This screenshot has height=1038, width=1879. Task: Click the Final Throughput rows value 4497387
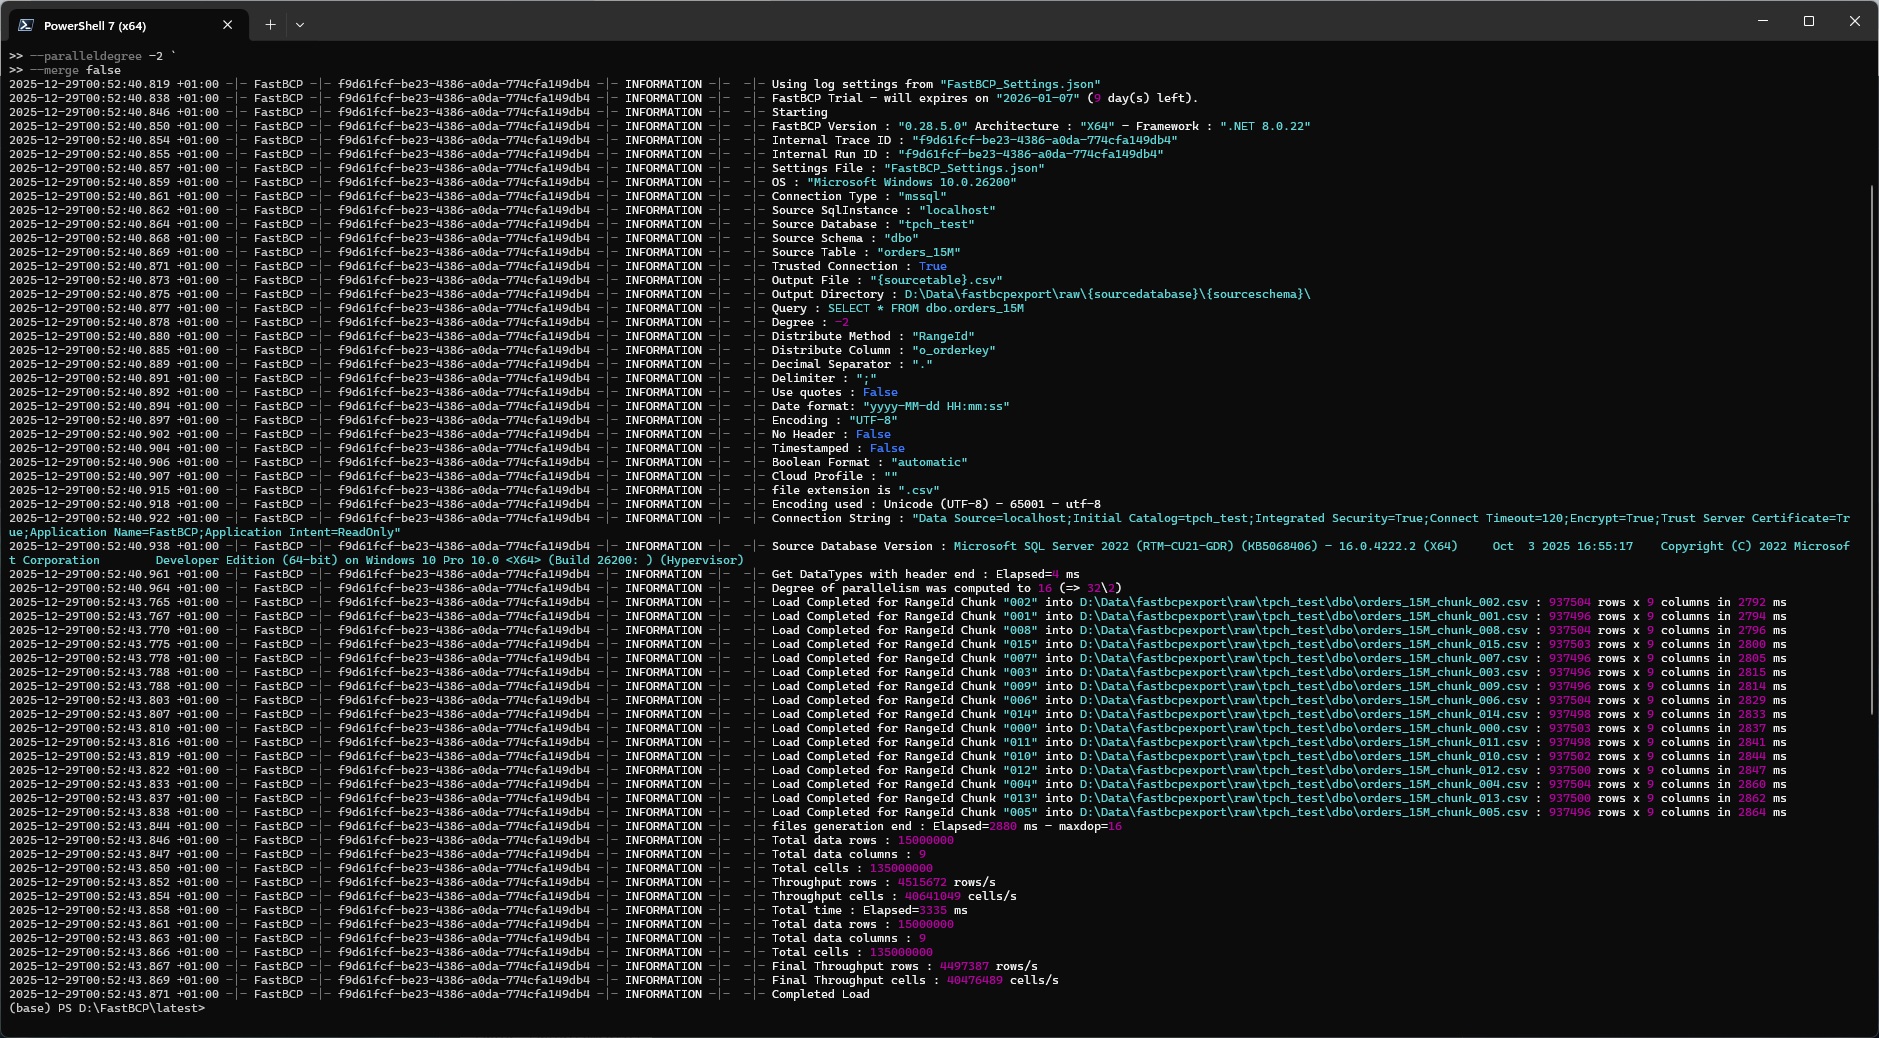tap(964, 966)
